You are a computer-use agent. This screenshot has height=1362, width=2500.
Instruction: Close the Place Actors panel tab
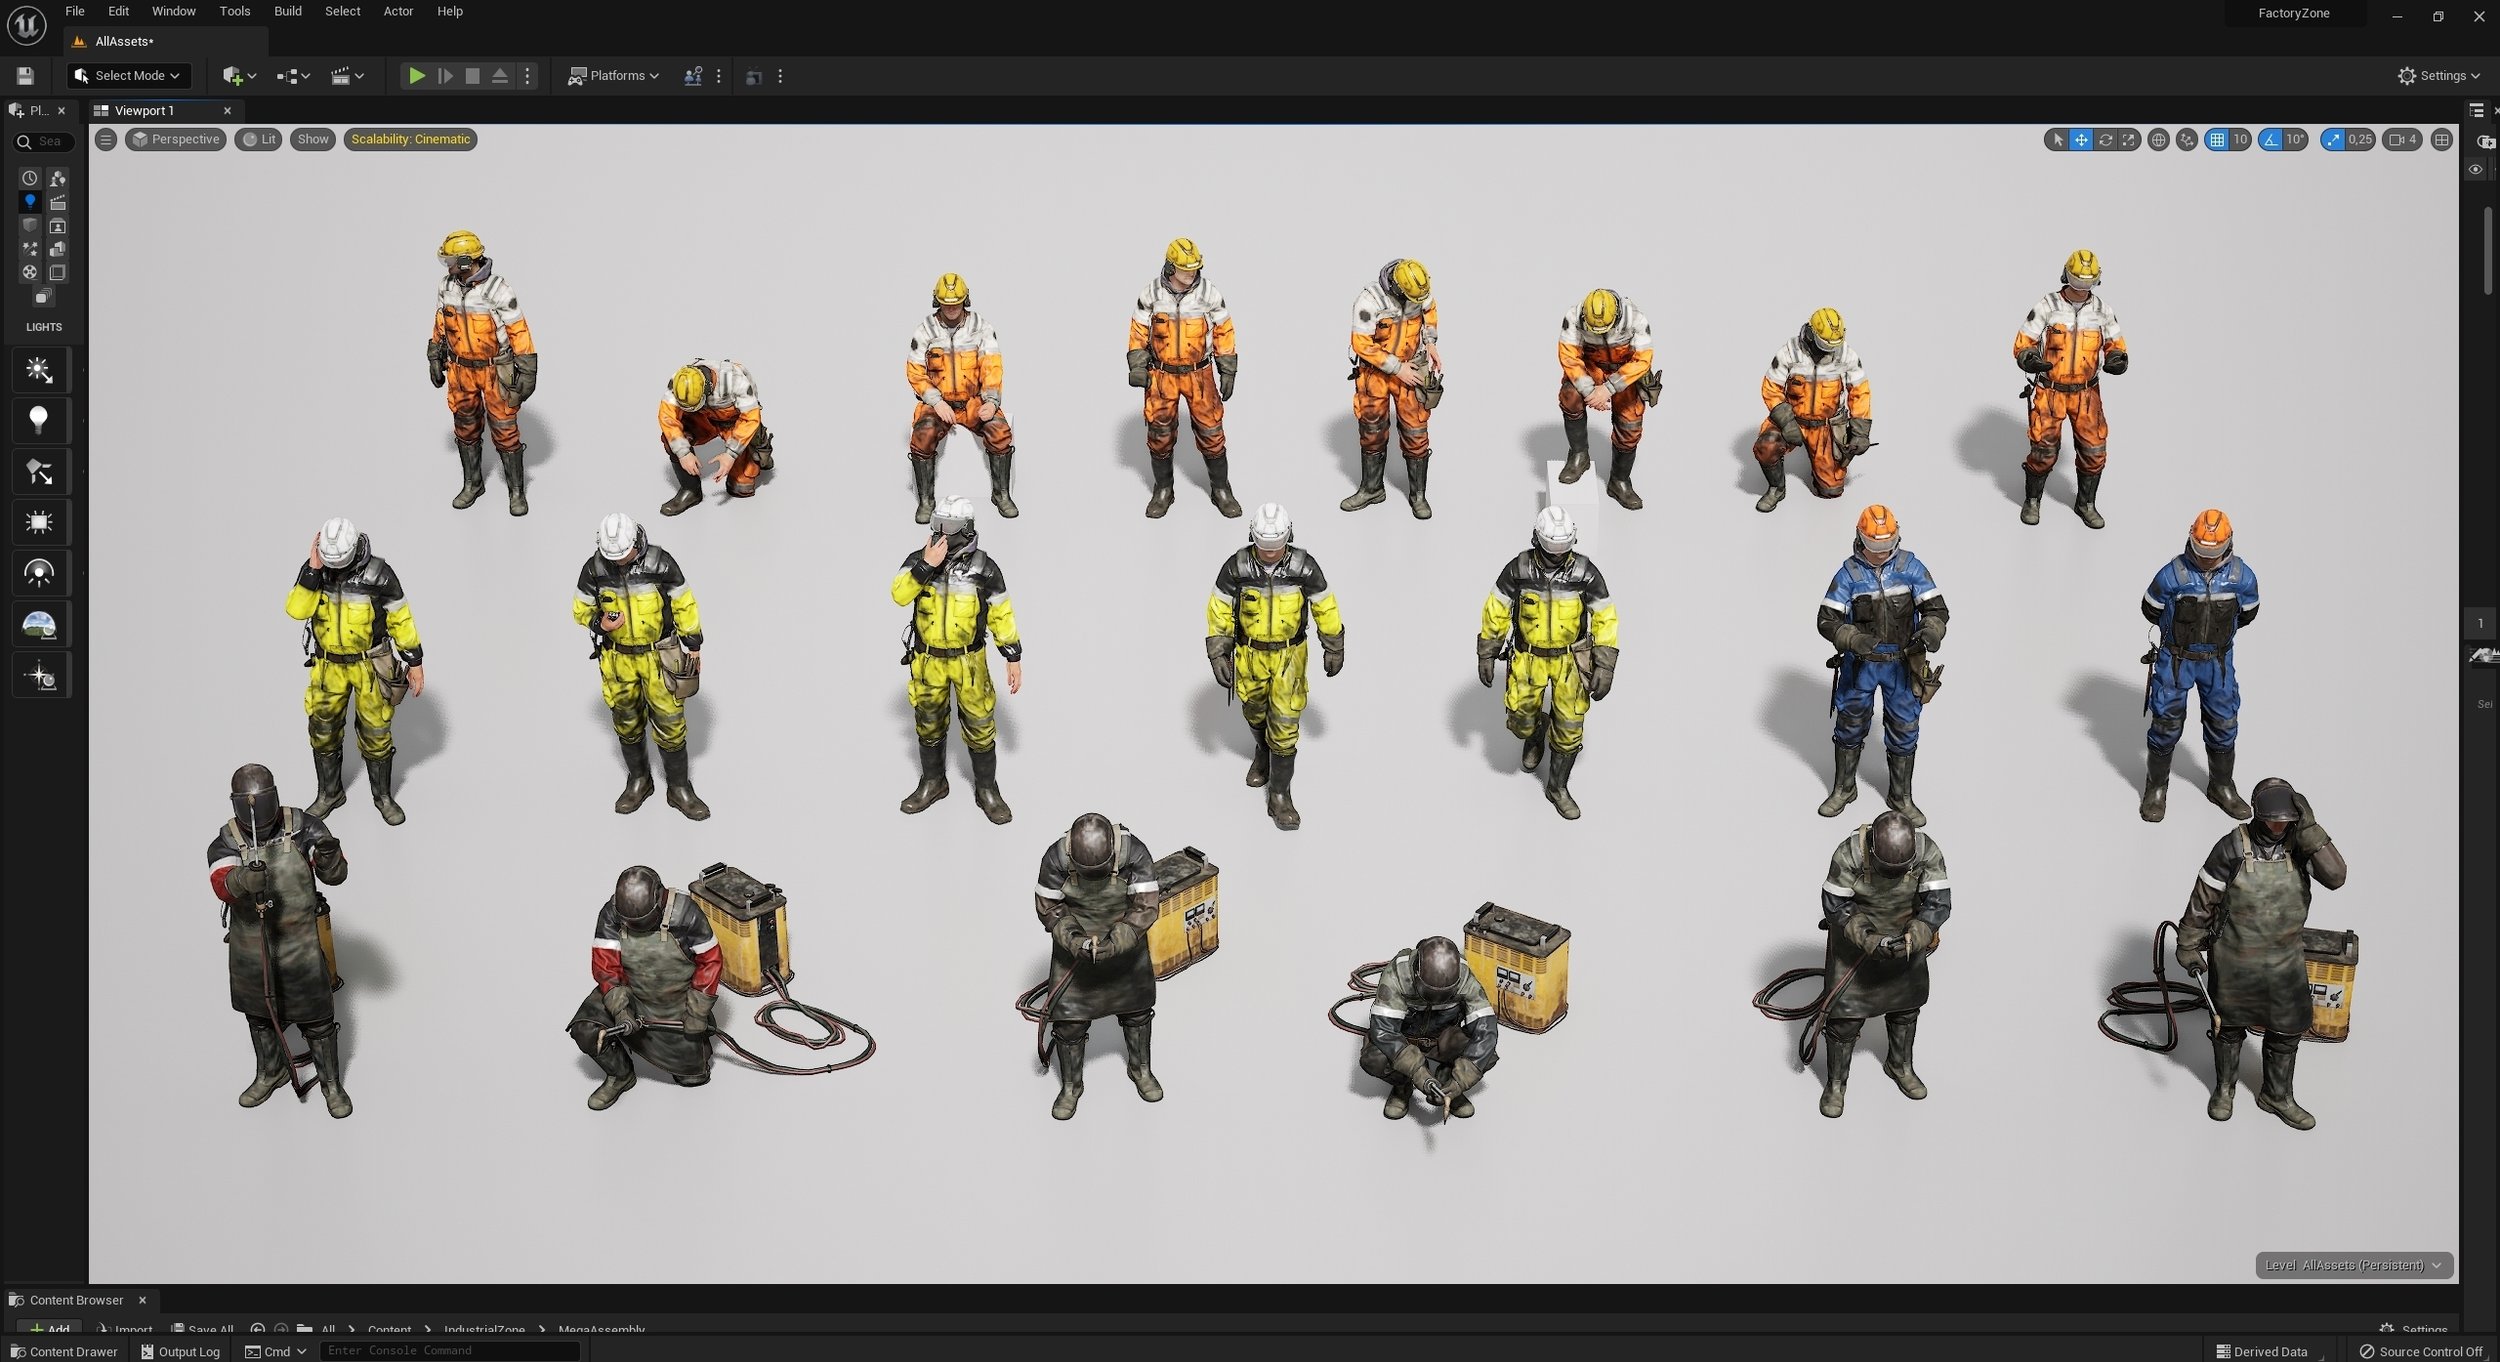61,111
